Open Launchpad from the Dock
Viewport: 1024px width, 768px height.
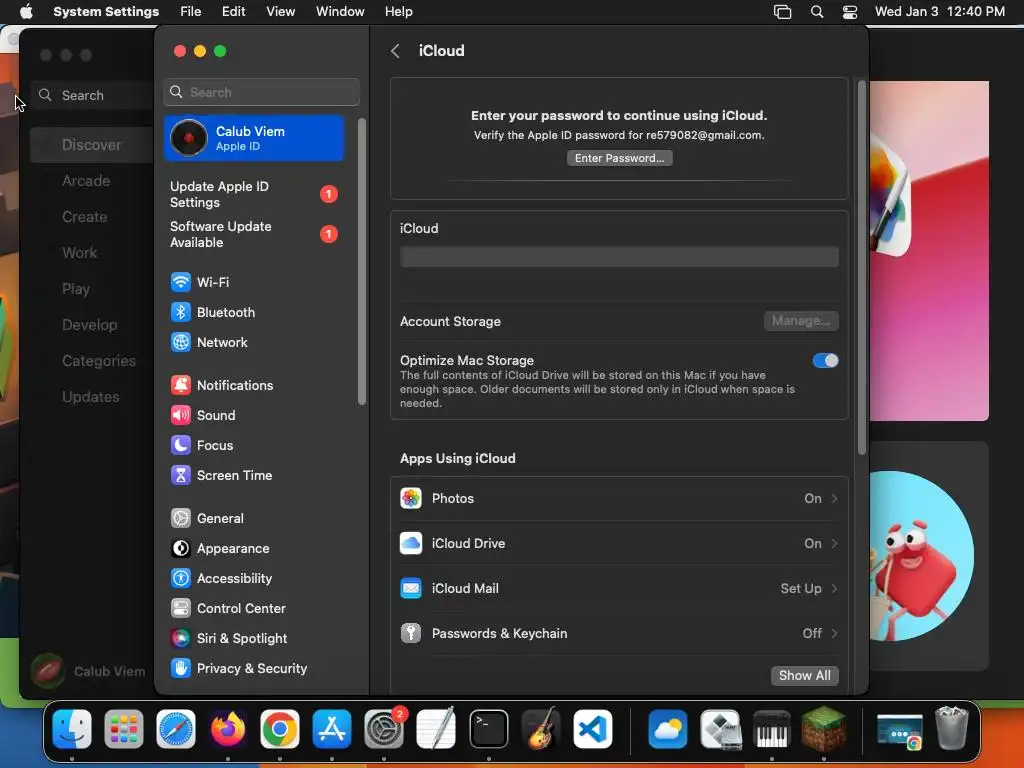(x=123, y=729)
